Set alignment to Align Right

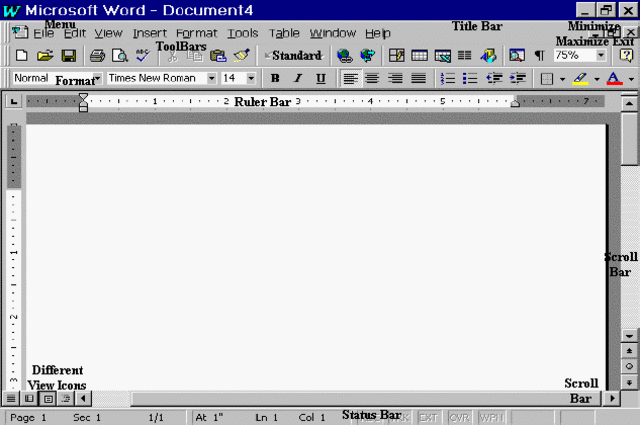click(x=395, y=78)
